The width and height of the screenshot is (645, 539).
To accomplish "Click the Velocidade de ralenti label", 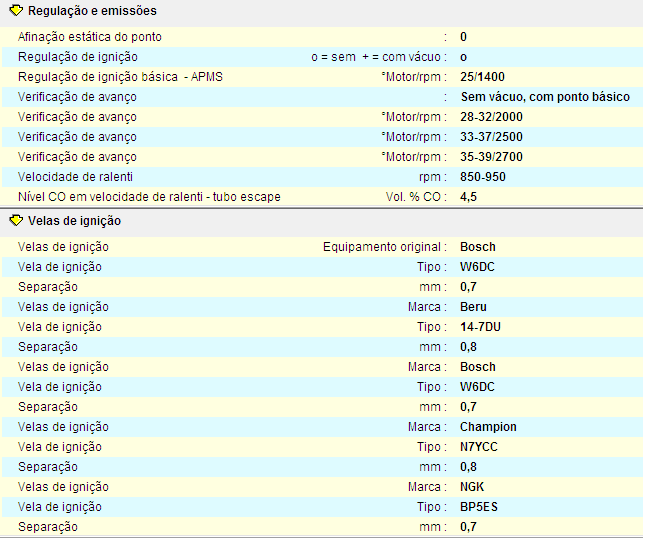I will click(75, 177).
